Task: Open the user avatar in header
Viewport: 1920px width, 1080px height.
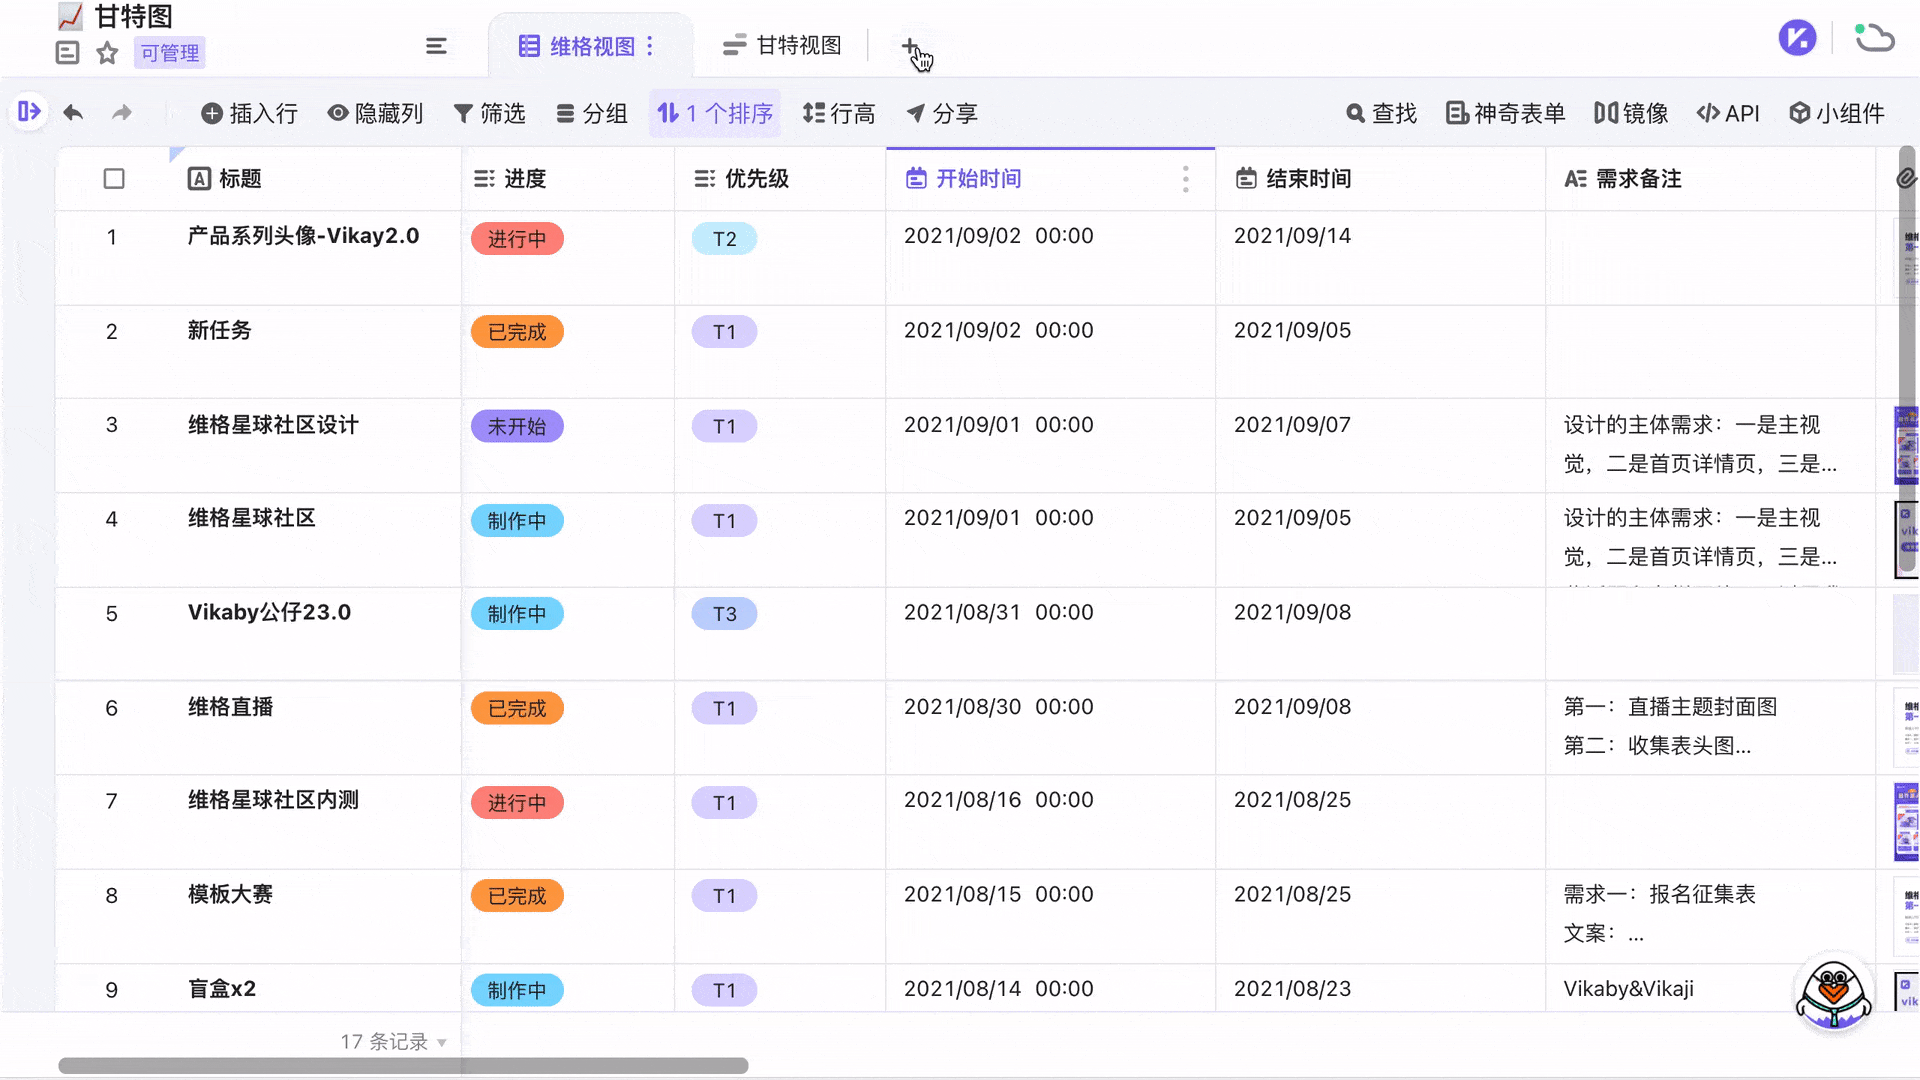Action: coord(1797,39)
